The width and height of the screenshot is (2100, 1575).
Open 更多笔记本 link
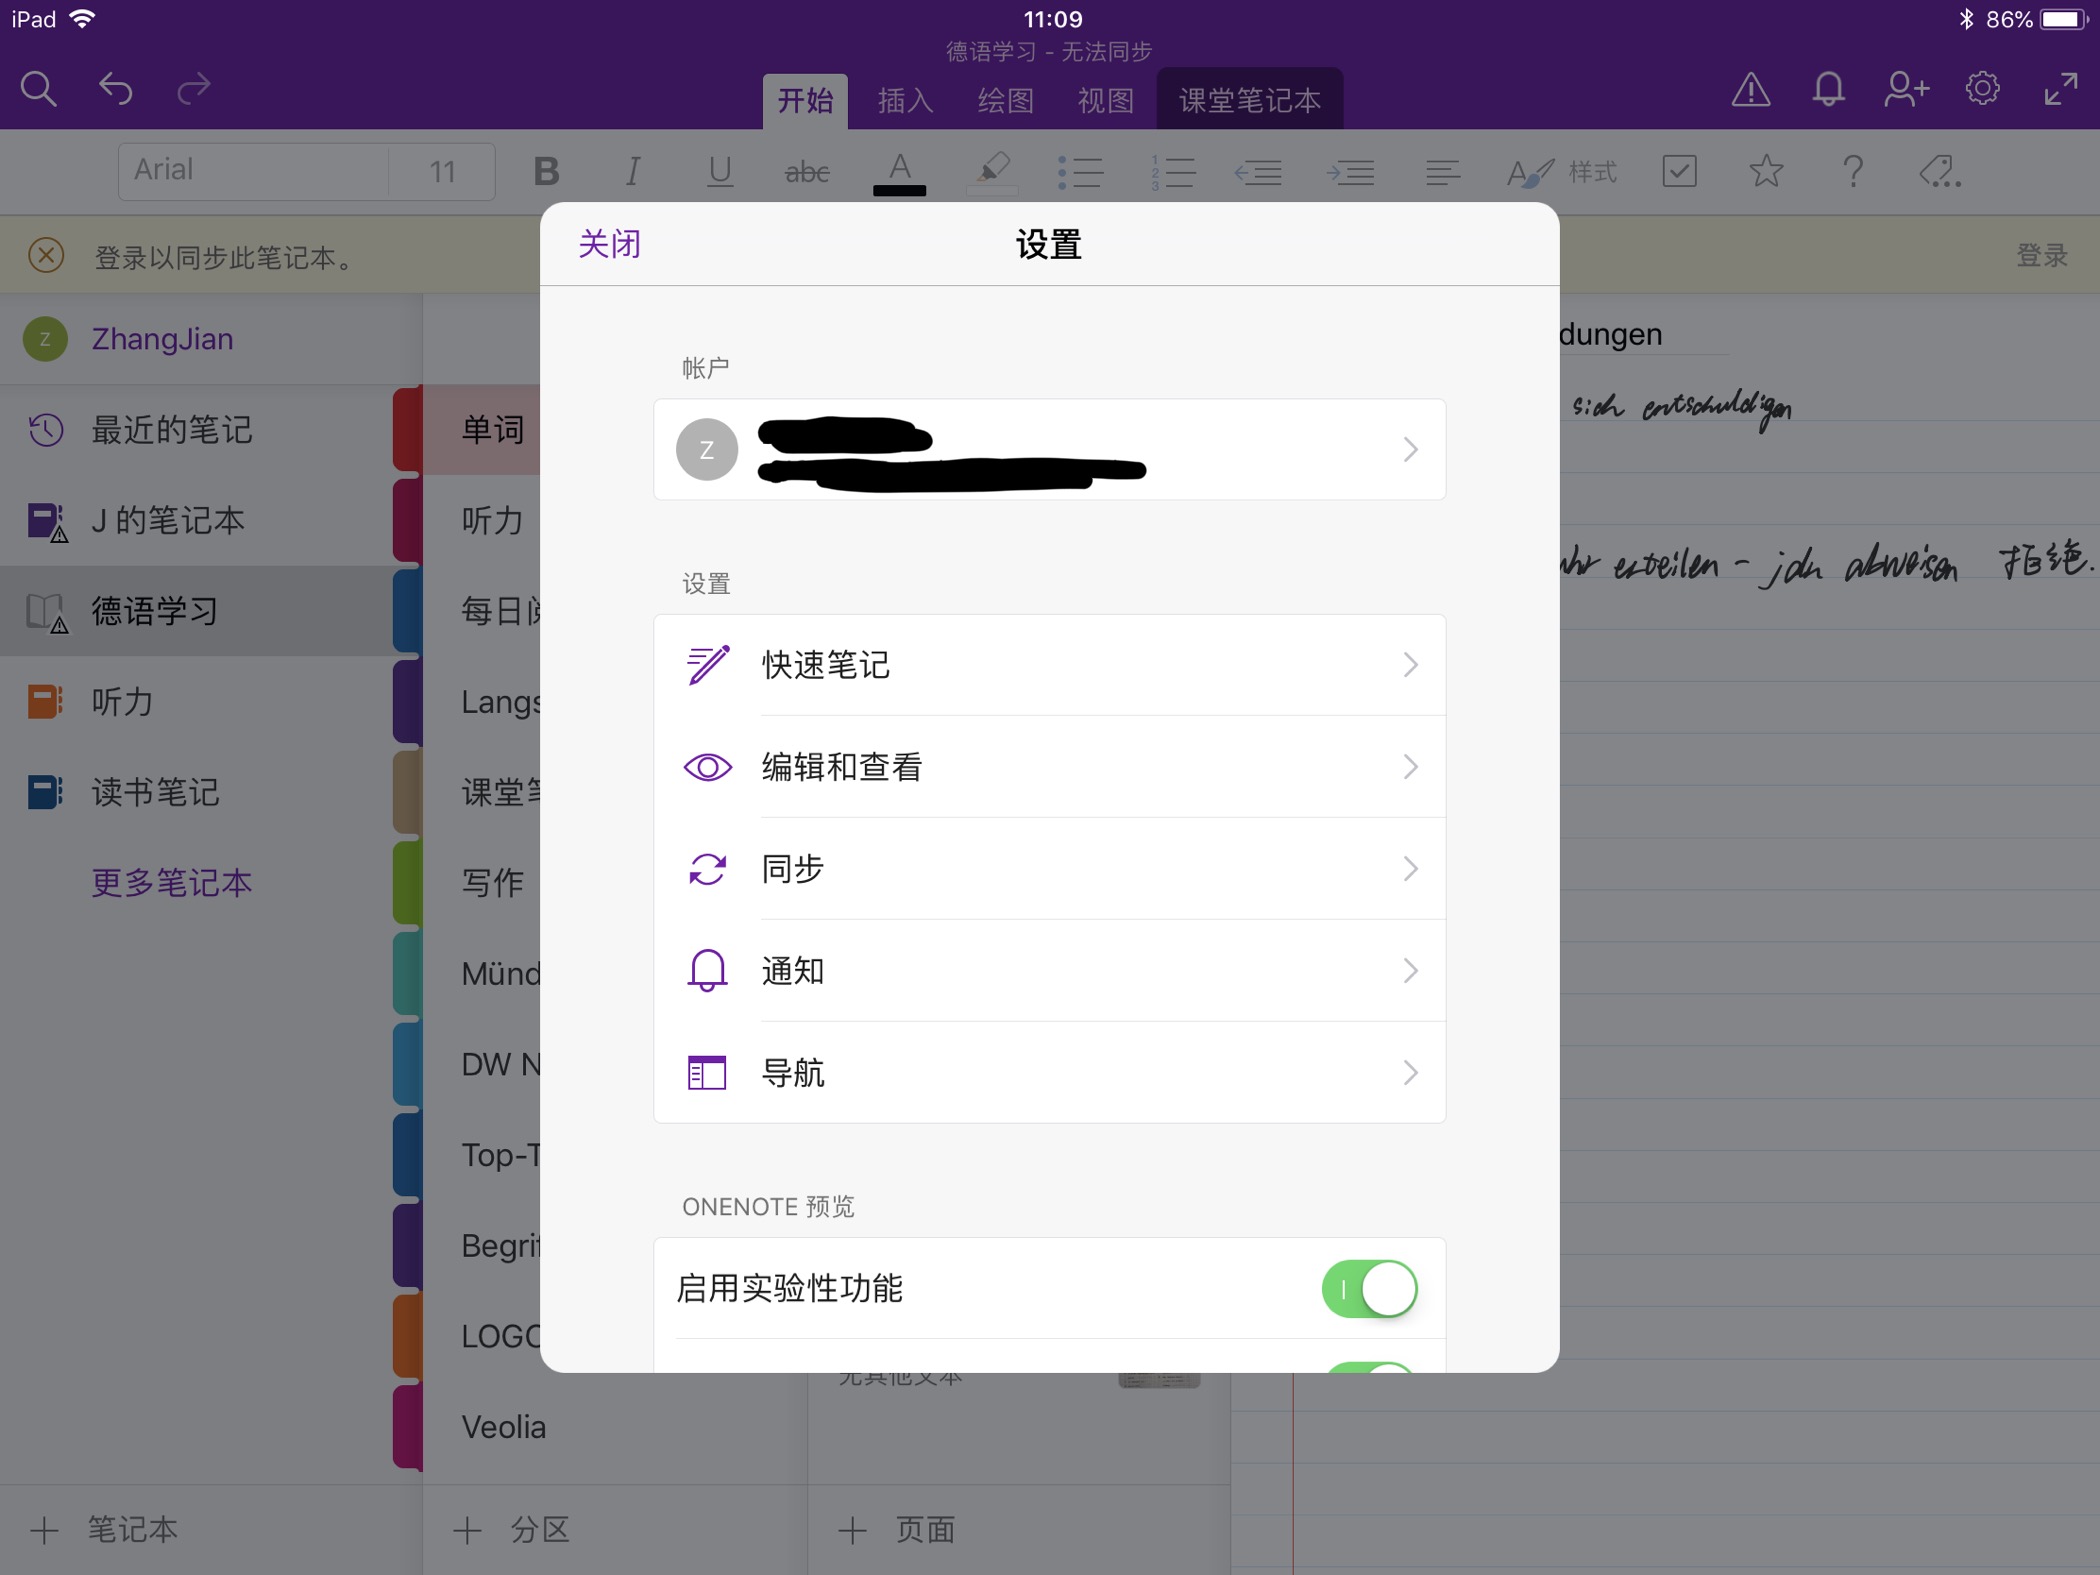(171, 883)
